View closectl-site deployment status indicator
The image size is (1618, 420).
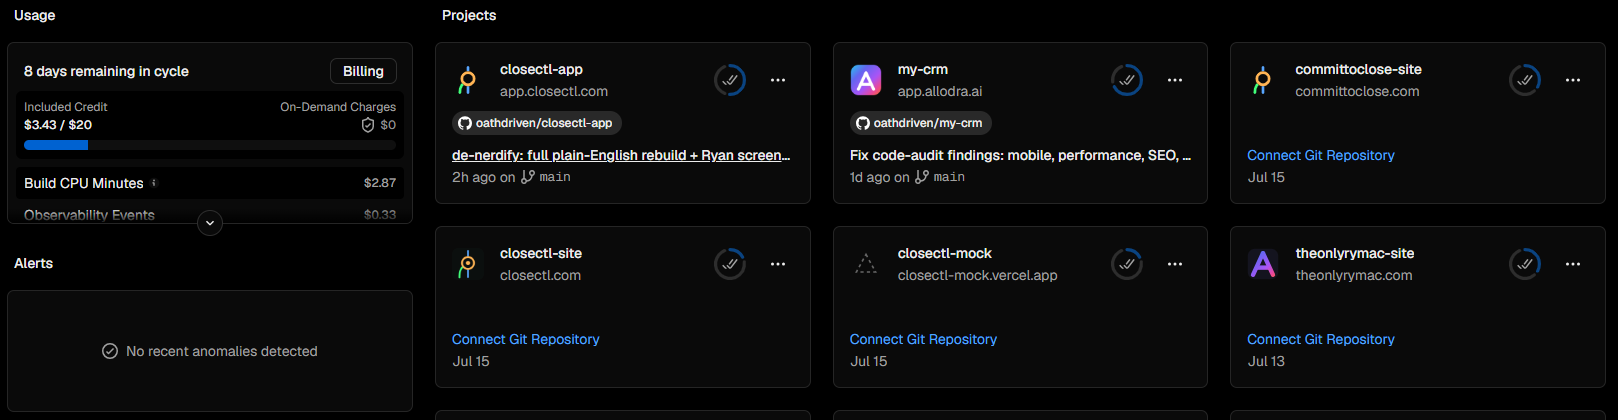click(730, 264)
